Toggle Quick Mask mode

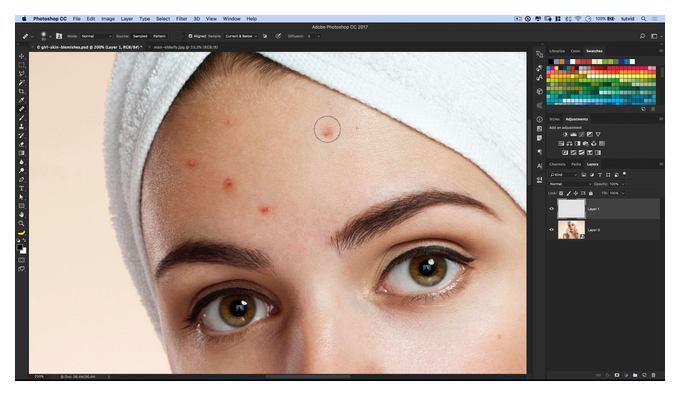point(21,260)
